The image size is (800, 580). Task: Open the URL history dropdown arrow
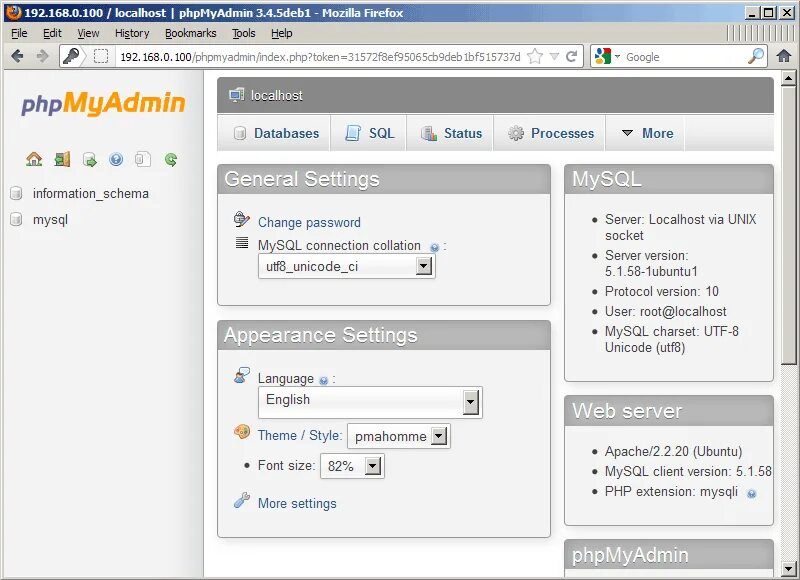click(x=555, y=57)
